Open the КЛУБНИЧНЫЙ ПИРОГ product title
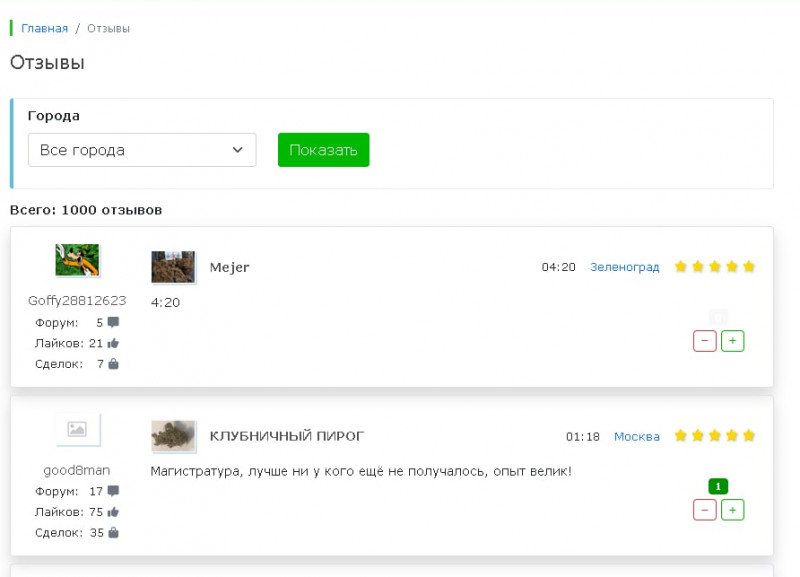 [287, 436]
